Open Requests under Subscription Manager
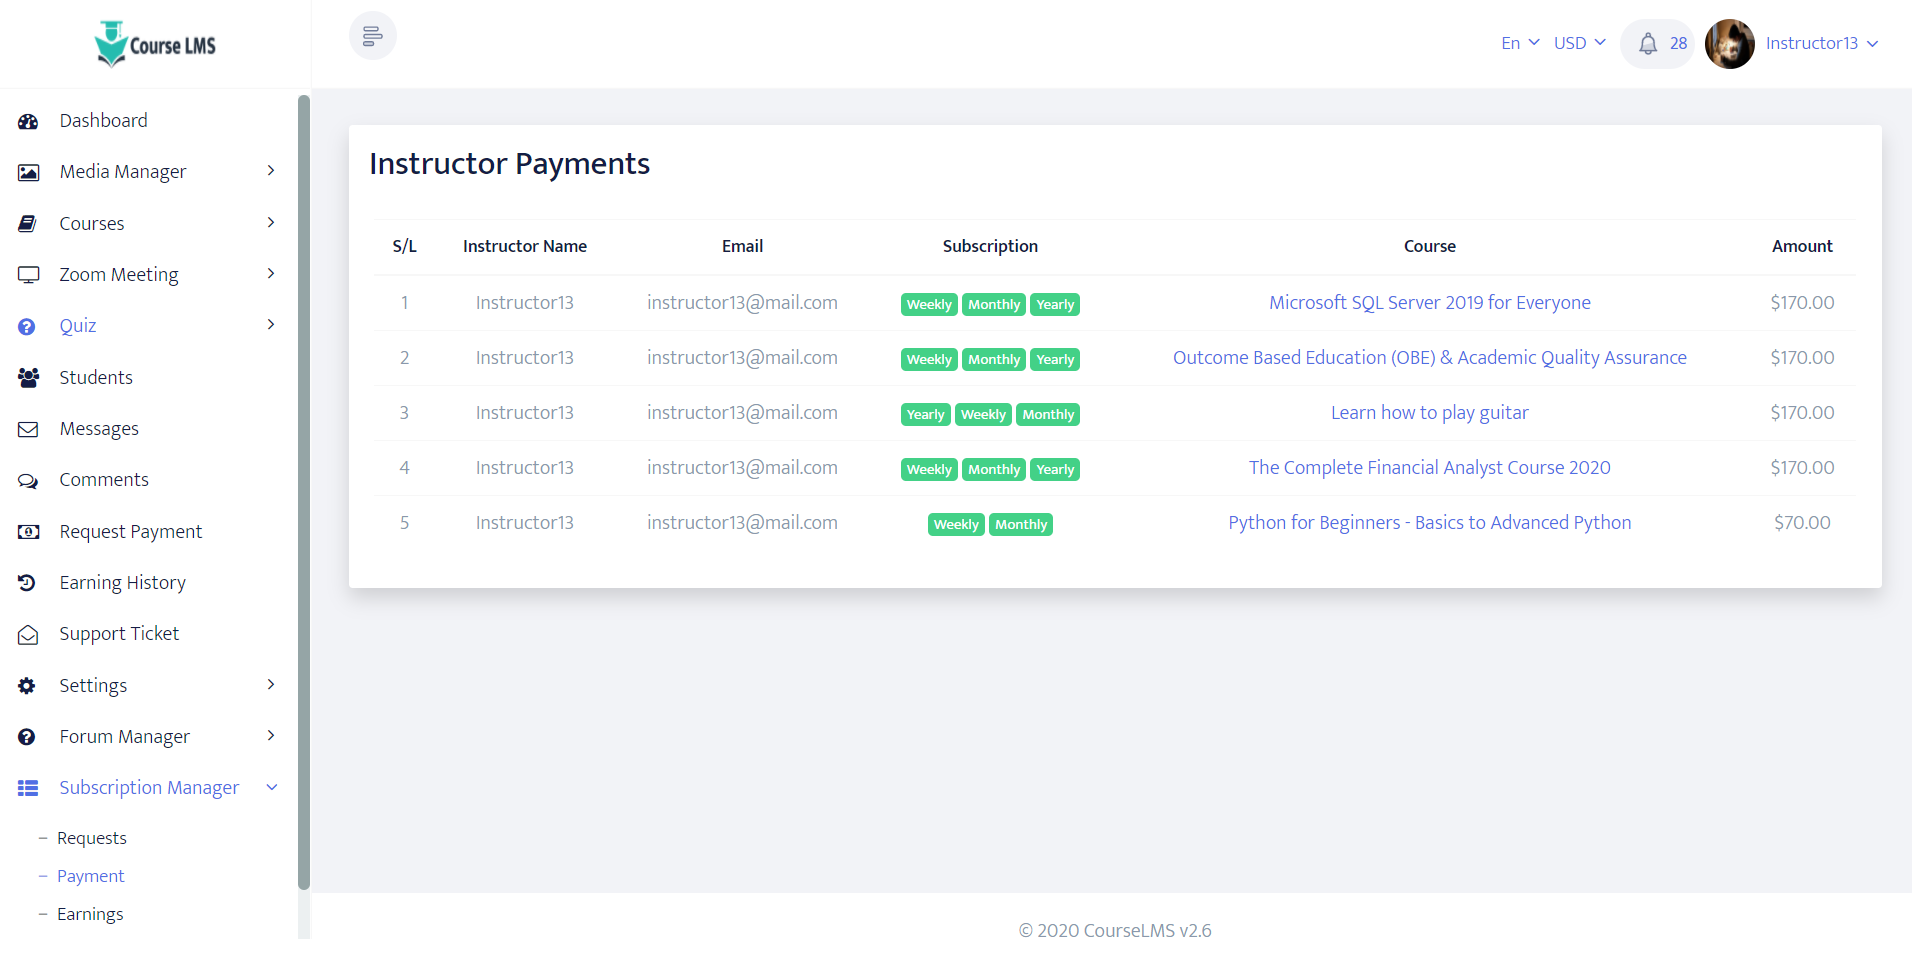The image size is (1912, 963). [x=92, y=838]
